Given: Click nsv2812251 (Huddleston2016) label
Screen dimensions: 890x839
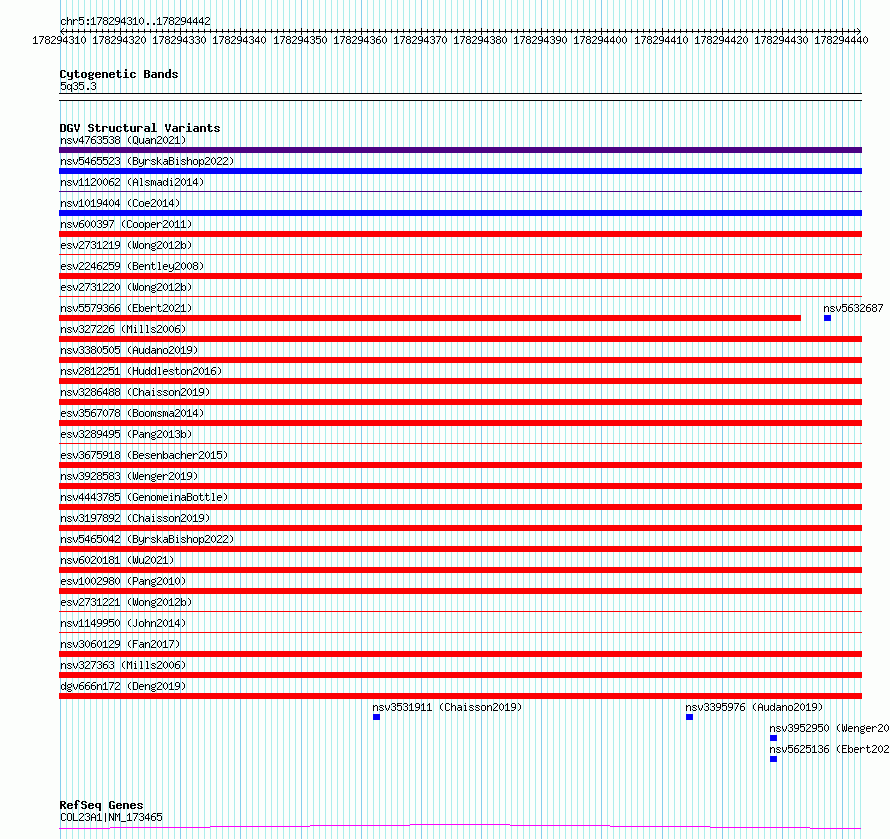Looking at the screenshot, I should 141,371.
